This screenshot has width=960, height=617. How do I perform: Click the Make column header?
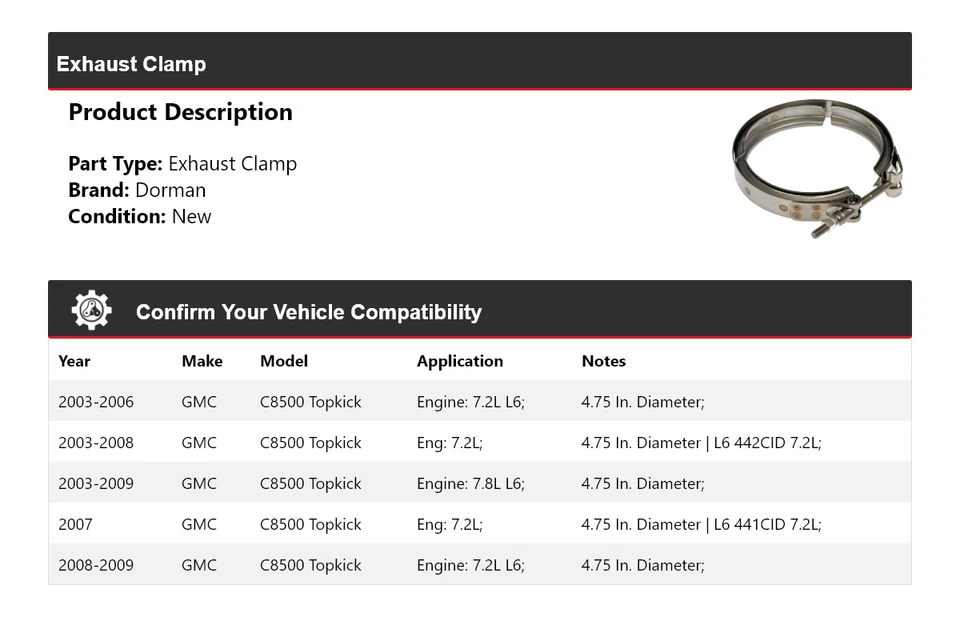[202, 361]
